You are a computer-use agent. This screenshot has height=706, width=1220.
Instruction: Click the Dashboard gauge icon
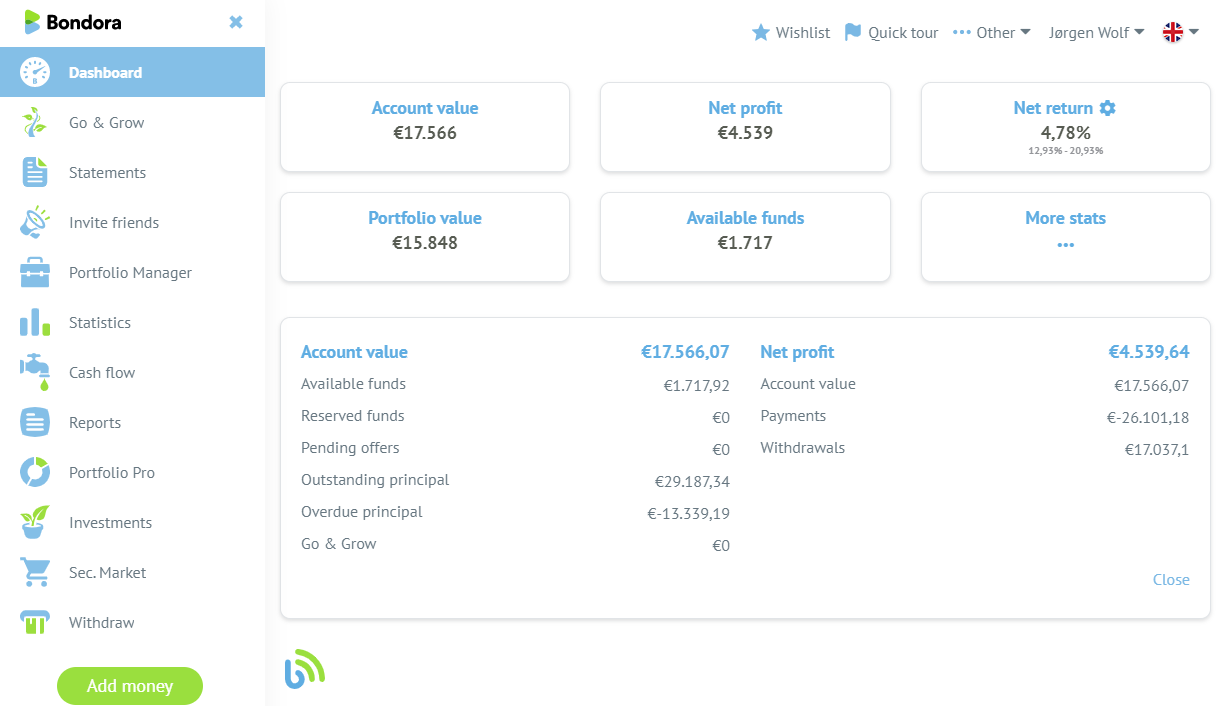35,72
